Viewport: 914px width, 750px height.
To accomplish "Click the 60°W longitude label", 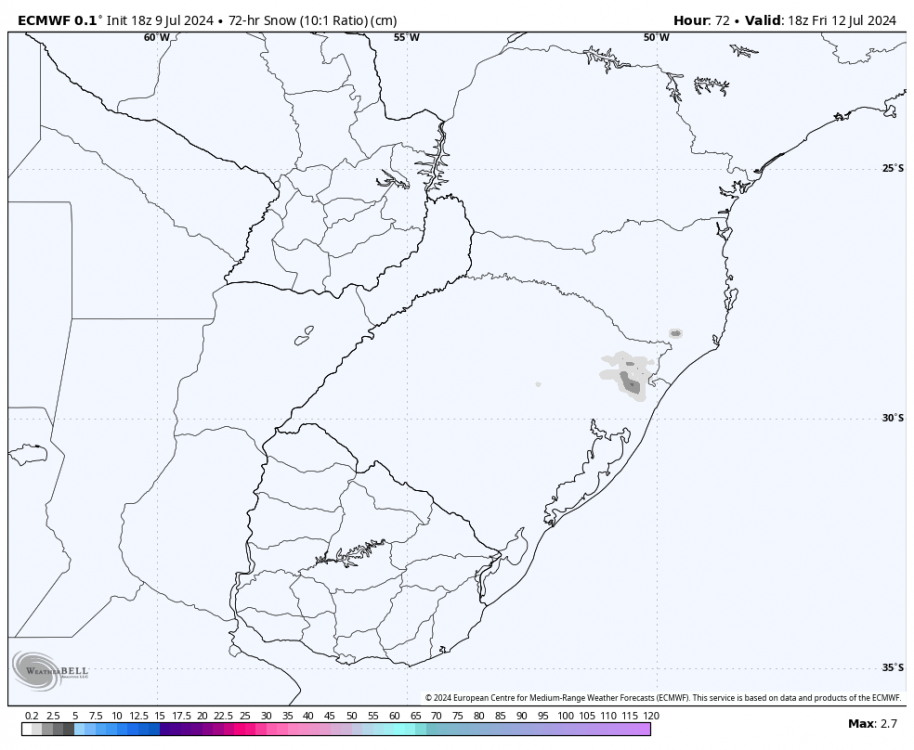I will (157, 38).
